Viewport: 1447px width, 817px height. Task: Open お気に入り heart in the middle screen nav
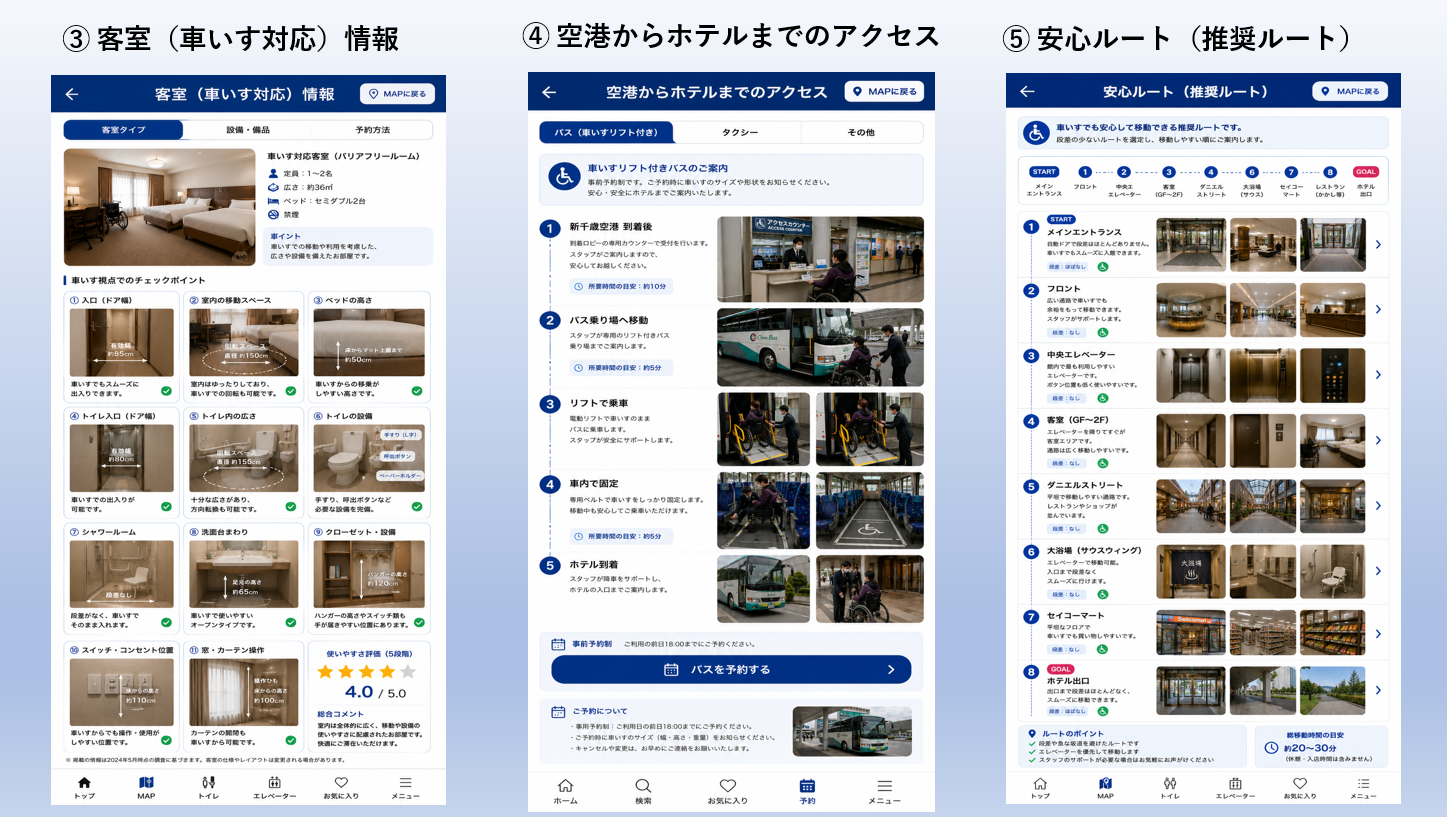(x=727, y=786)
